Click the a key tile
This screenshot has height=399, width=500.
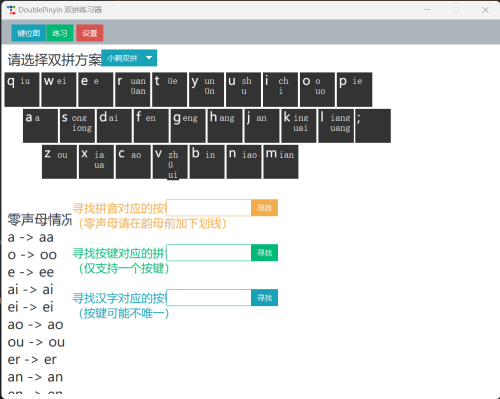(40, 126)
